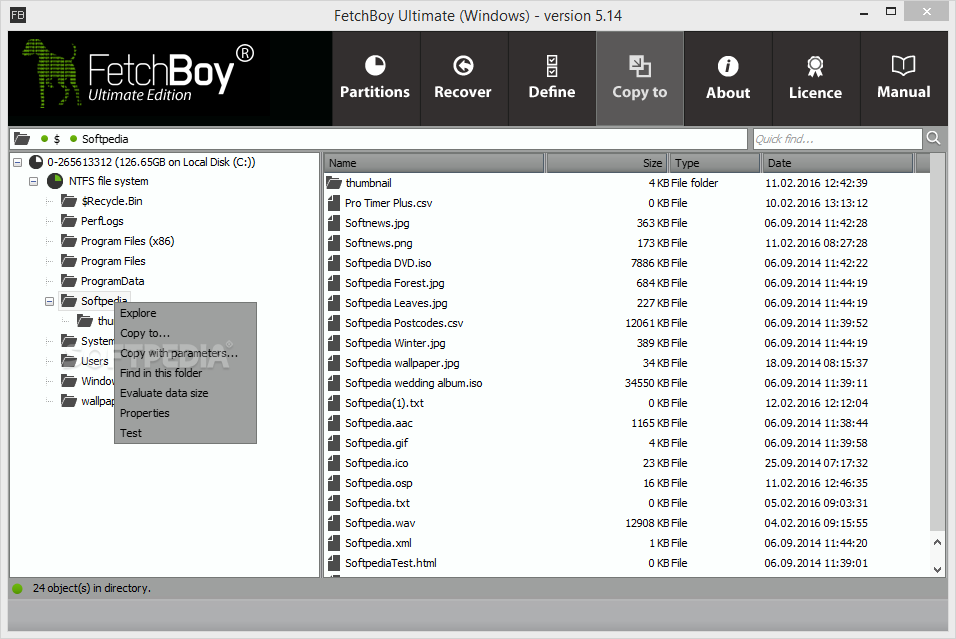
Task: Click the file list scroll up arrow
Action: (938, 542)
